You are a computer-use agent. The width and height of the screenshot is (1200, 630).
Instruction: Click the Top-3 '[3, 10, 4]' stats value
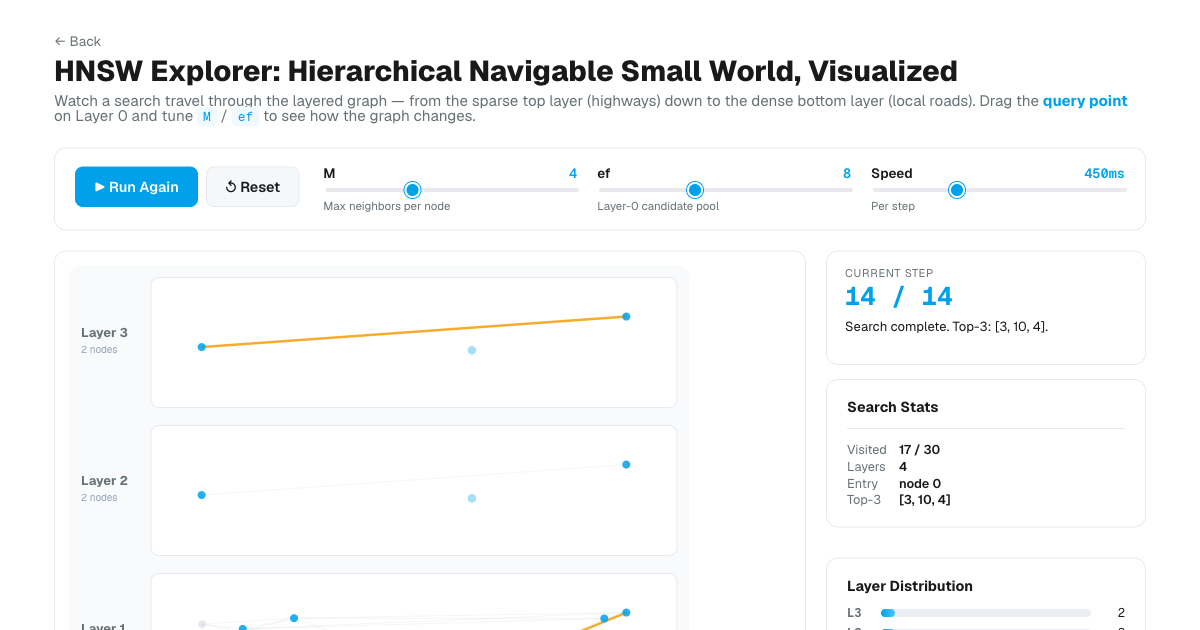coord(925,500)
